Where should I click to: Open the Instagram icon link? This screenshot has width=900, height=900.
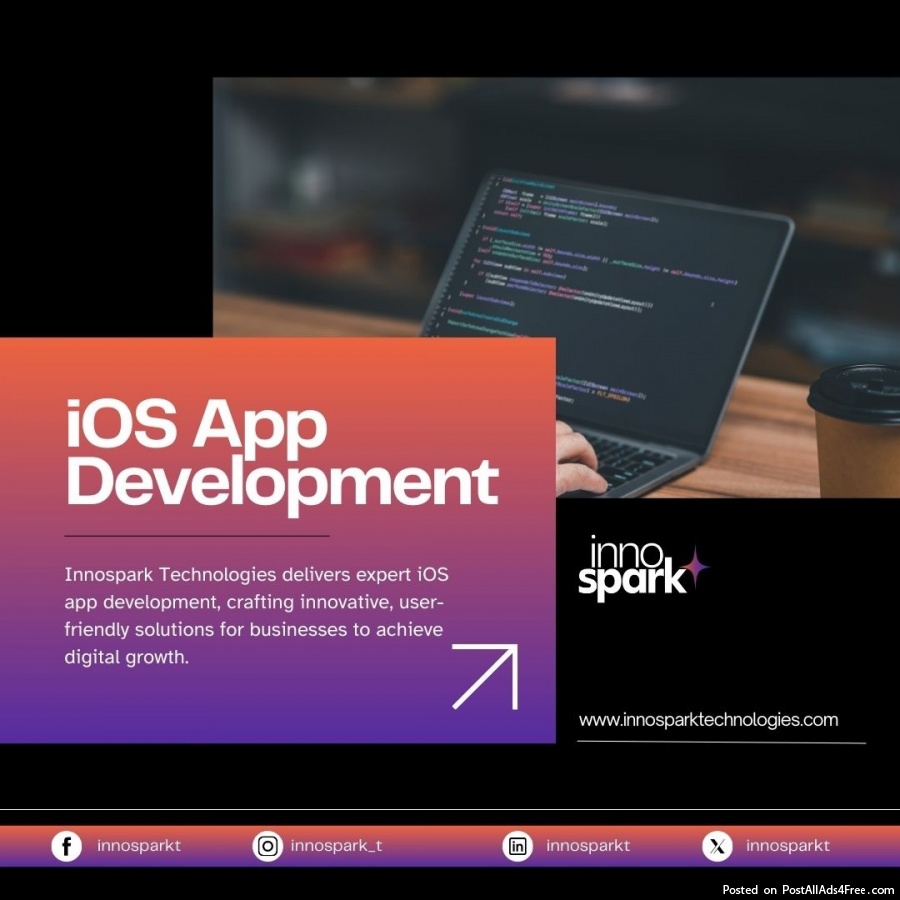click(267, 846)
